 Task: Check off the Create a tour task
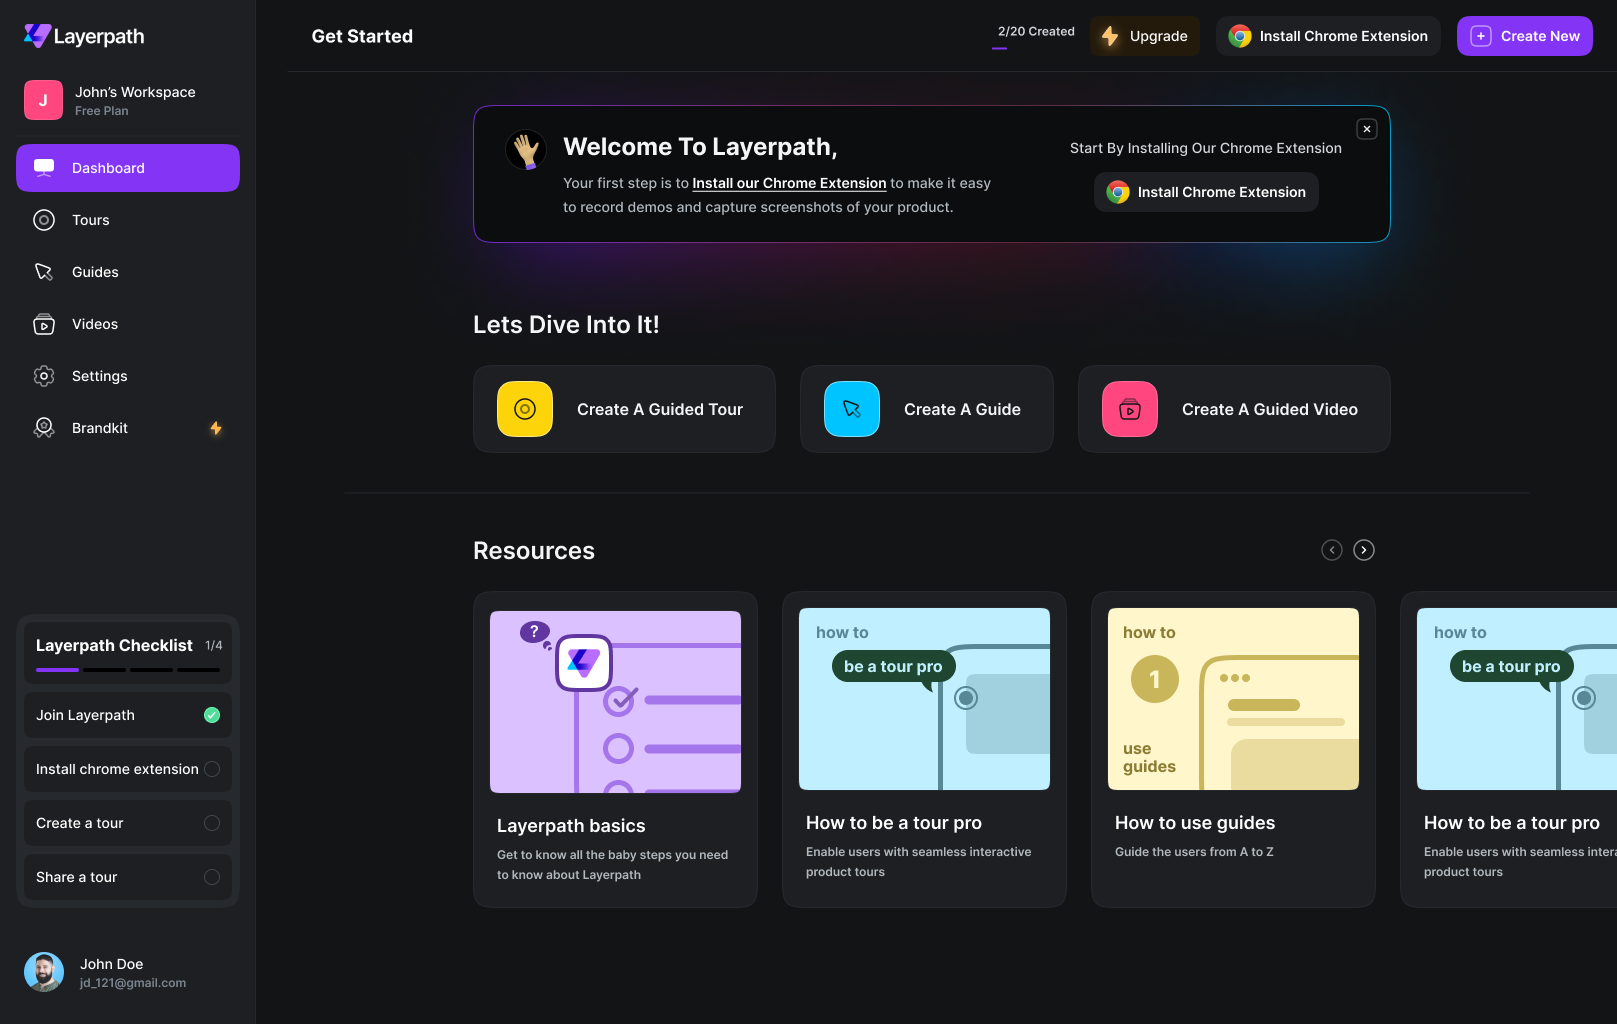[211, 822]
